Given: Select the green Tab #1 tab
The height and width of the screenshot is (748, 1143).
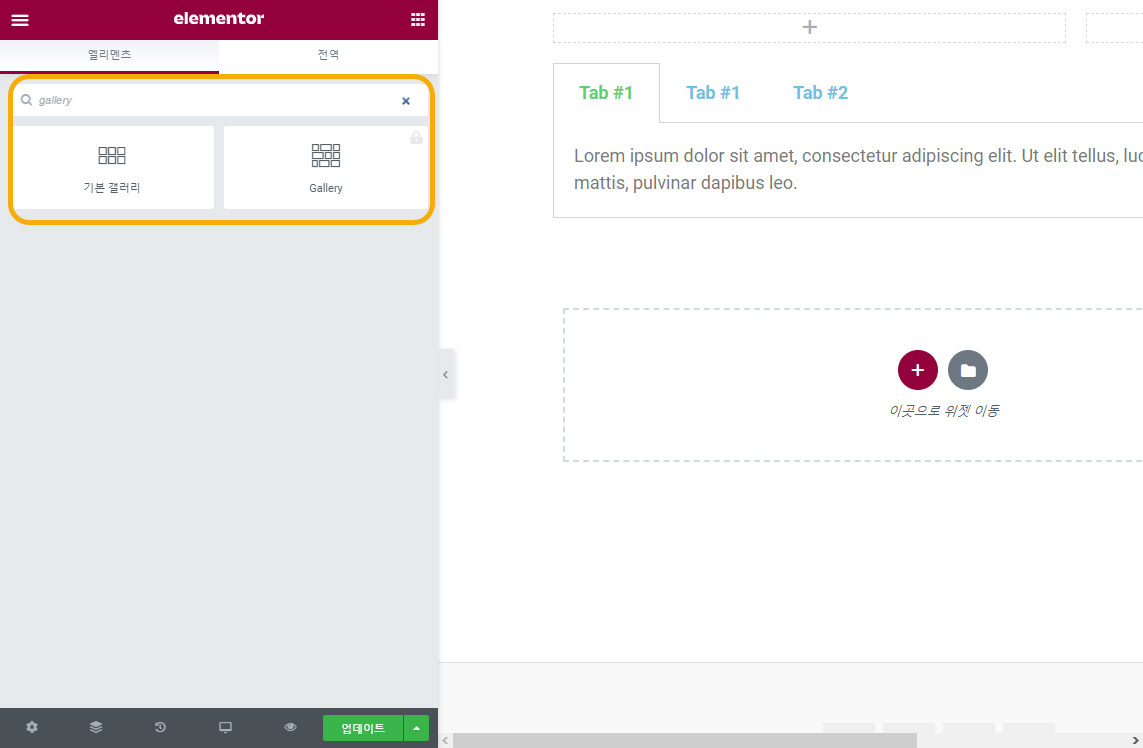Looking at the screenshot, I should click(x=606, y=93).
